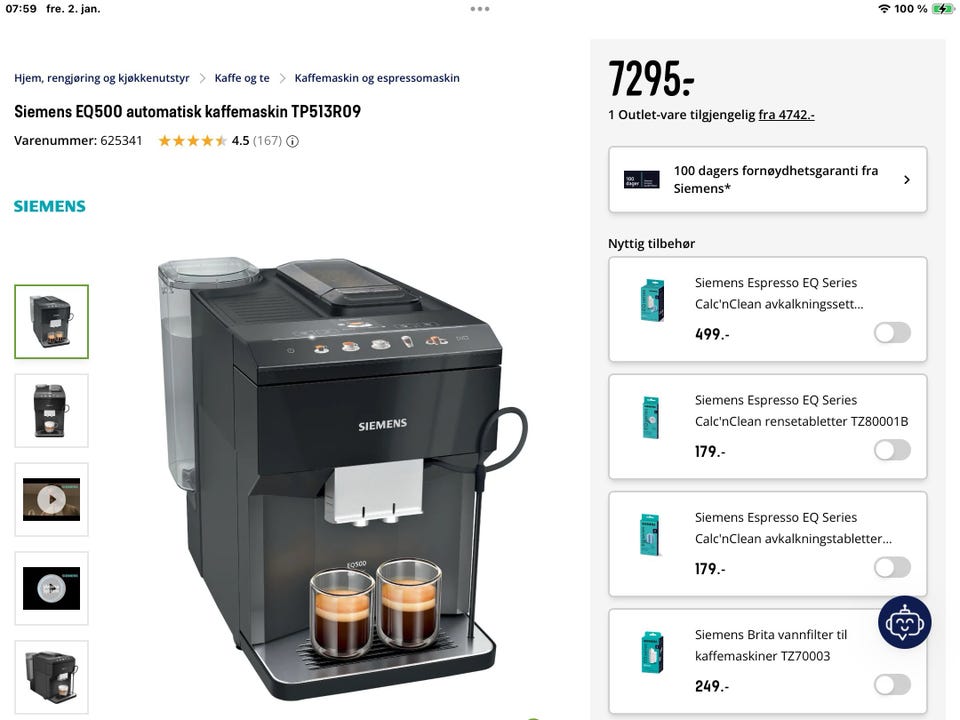
Task: Play the first product video thumbnail
Action: pos(51,500)
